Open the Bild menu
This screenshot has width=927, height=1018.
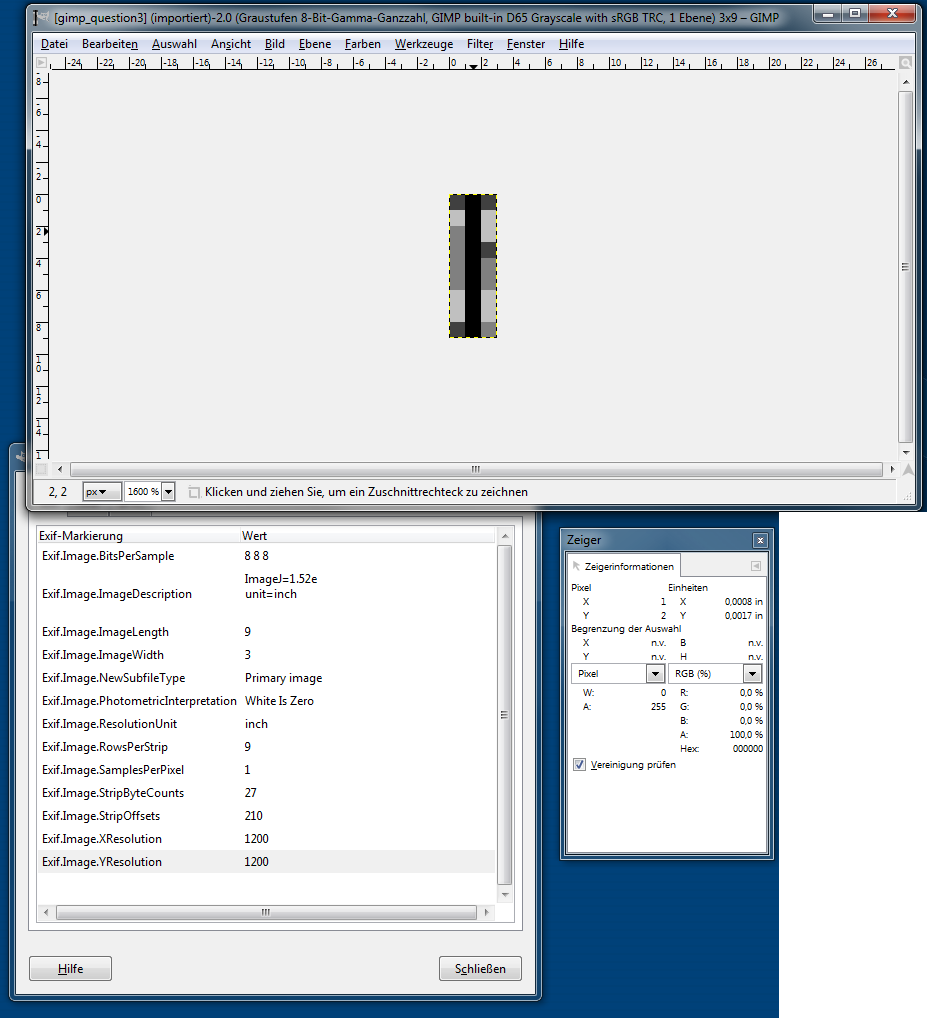[275, 44]
